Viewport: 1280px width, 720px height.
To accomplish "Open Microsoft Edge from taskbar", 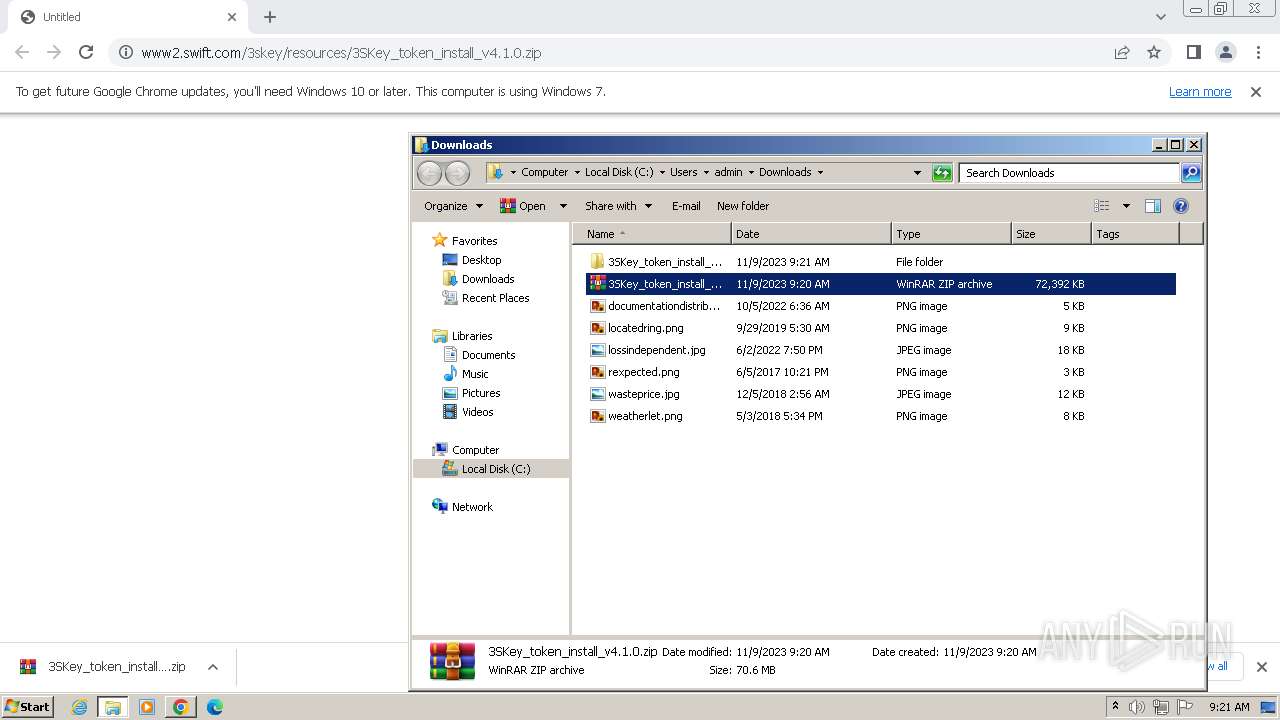I will (x=214, y=707).
